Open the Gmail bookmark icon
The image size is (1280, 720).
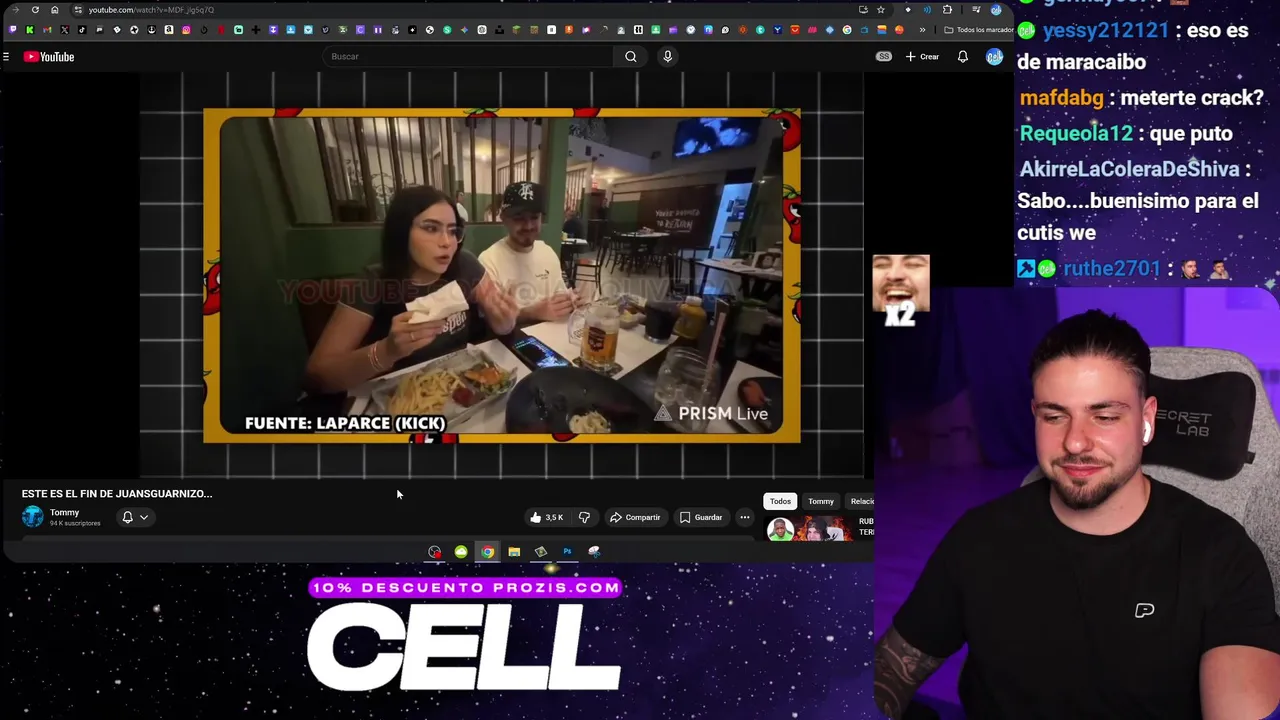tap(47, 29)
